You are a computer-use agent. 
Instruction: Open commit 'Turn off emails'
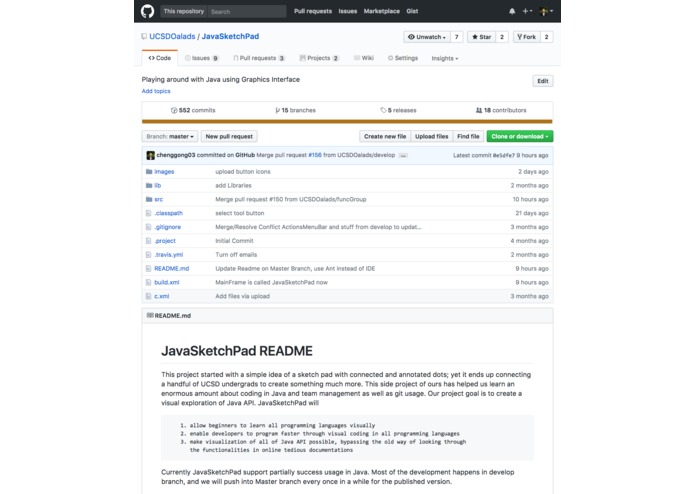(x=236, y=255)
